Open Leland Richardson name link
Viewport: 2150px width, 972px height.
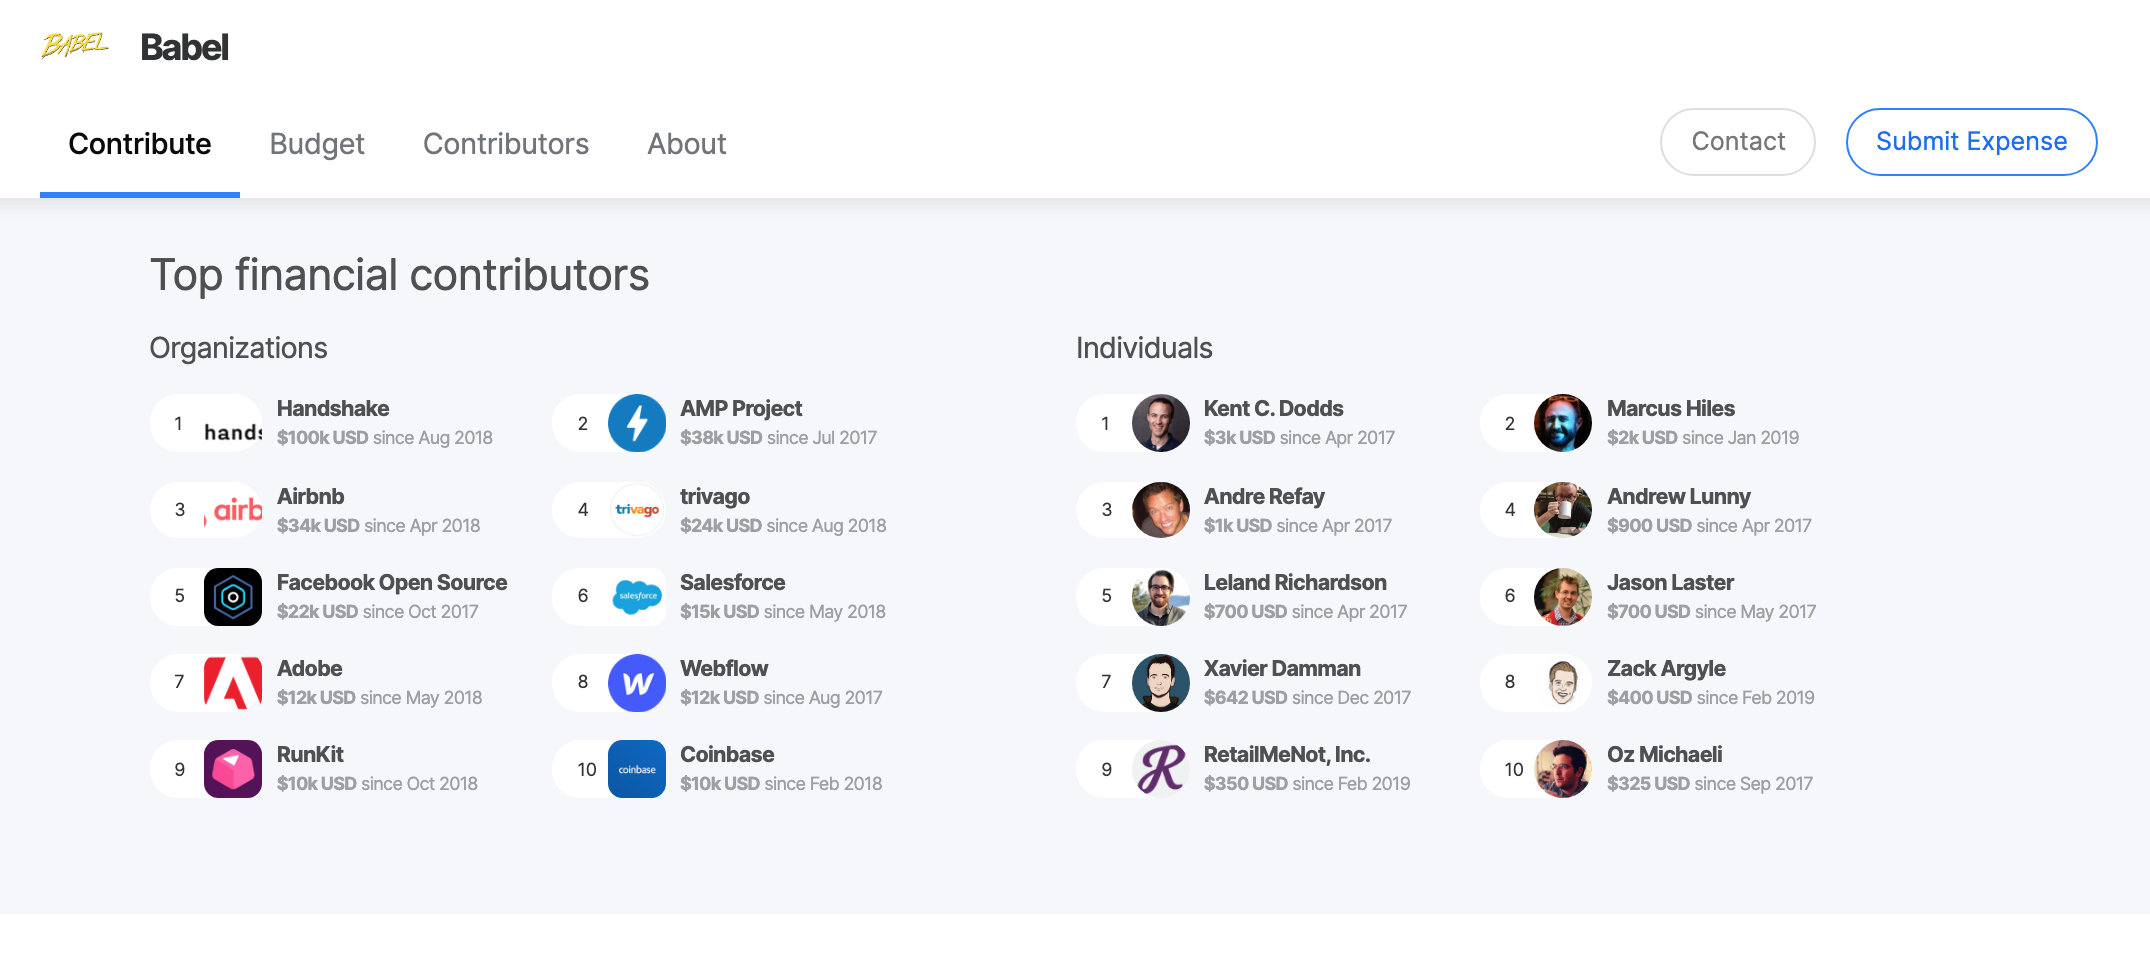[x=1295, y=582]
